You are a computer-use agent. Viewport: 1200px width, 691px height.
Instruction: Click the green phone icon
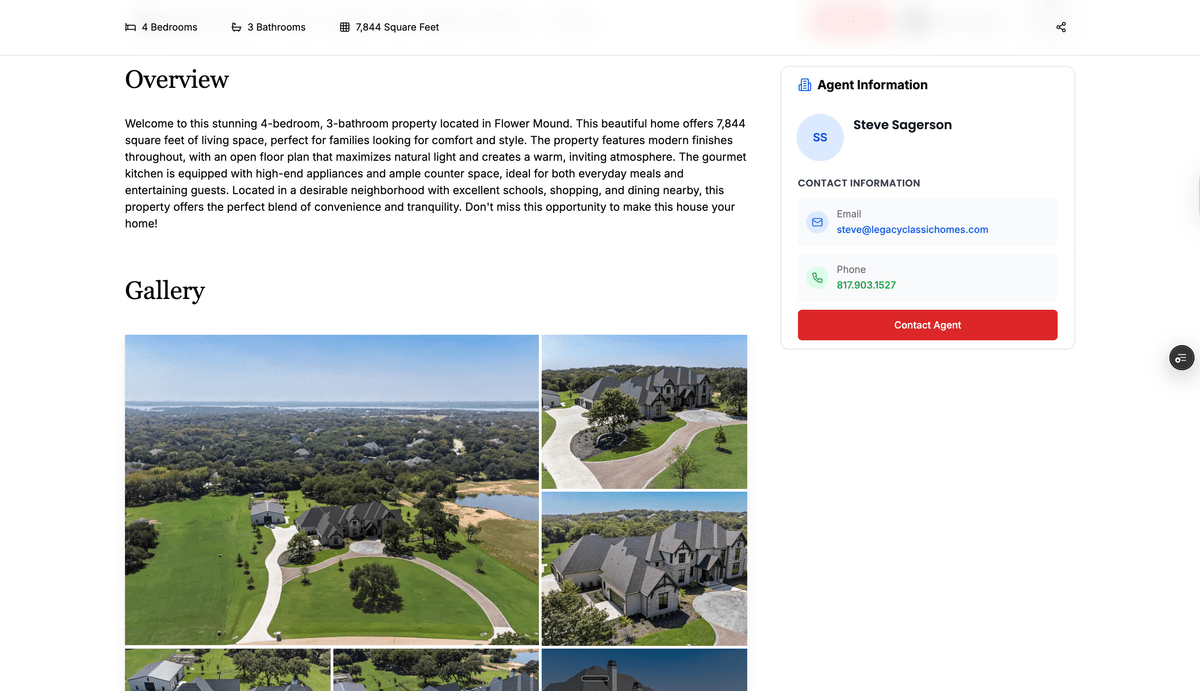tap(818, 278)
